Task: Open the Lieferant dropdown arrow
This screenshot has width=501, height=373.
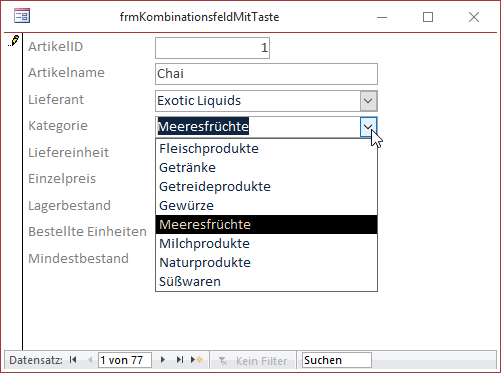Action: click(368, 101)
